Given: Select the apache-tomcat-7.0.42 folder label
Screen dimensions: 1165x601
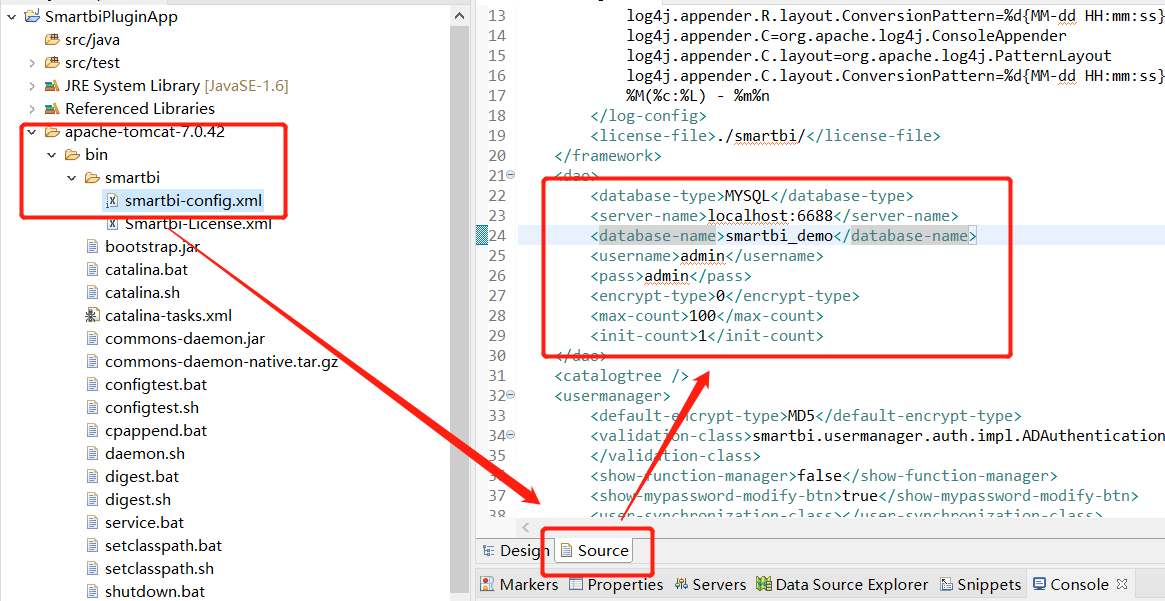Looking at the screenshot, I should coord(144,132).
